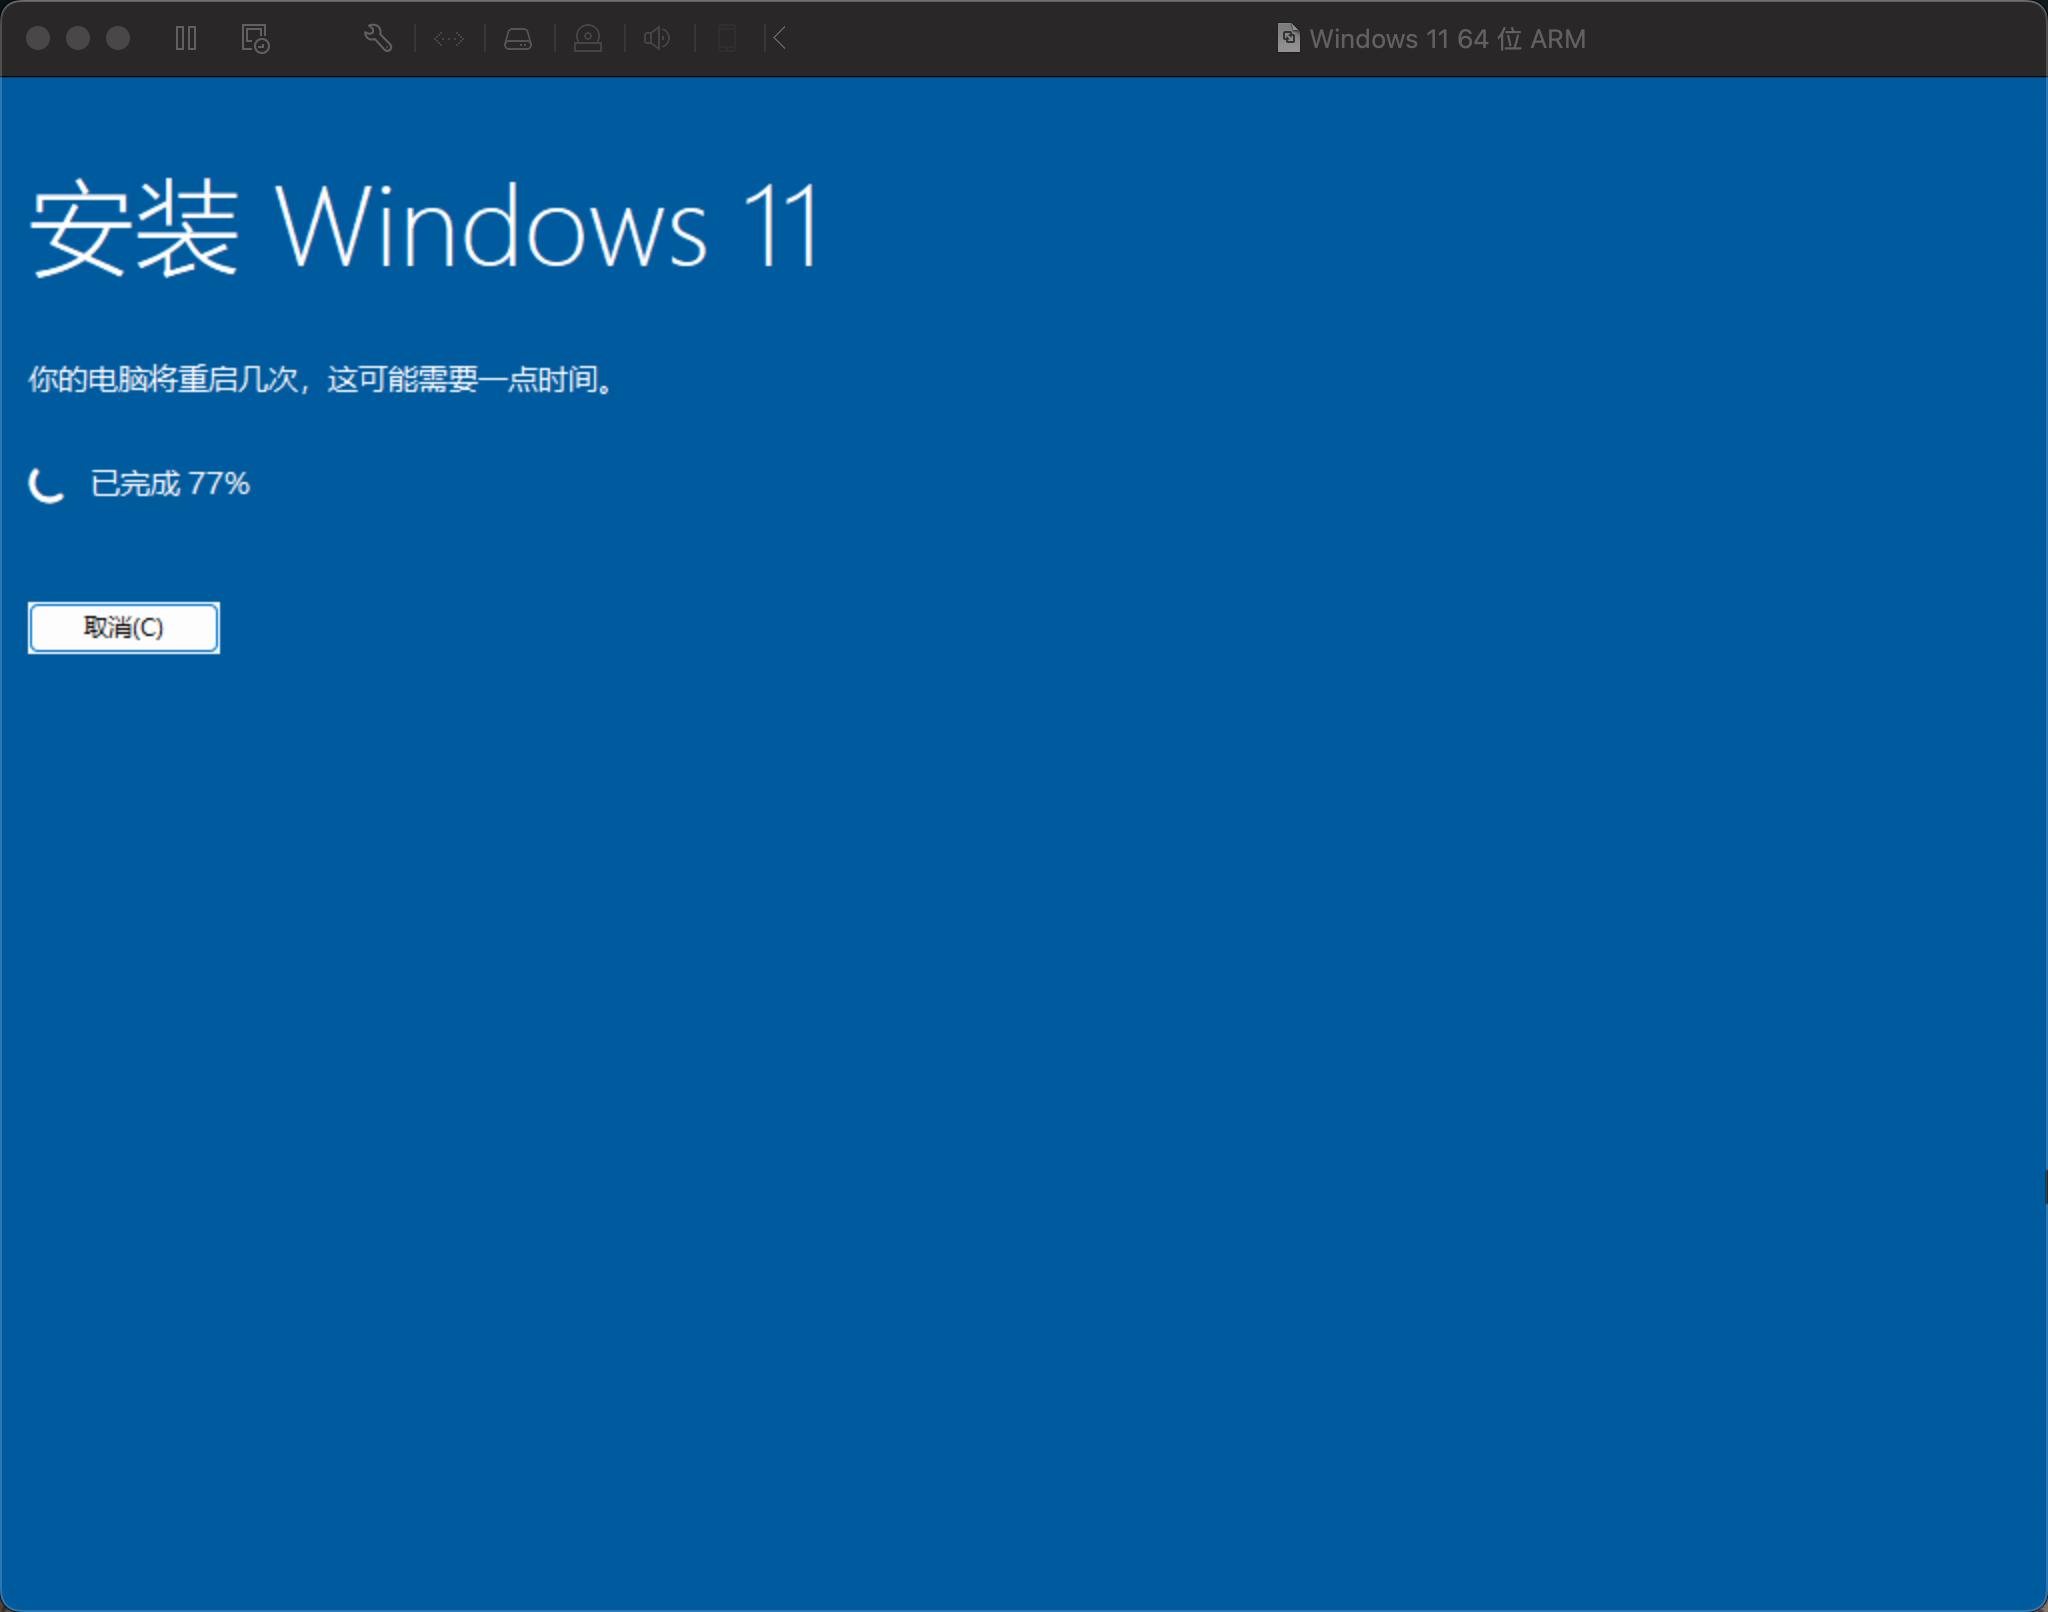
Task: Click the sound card speaker icon
Action: tap(657, 39)
